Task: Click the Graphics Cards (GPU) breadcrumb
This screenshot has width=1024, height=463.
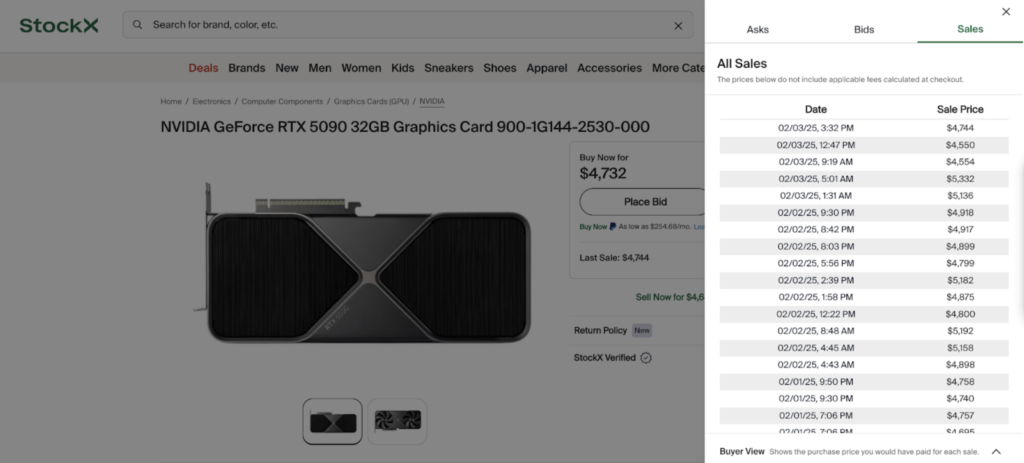Action: click(371, 101)
